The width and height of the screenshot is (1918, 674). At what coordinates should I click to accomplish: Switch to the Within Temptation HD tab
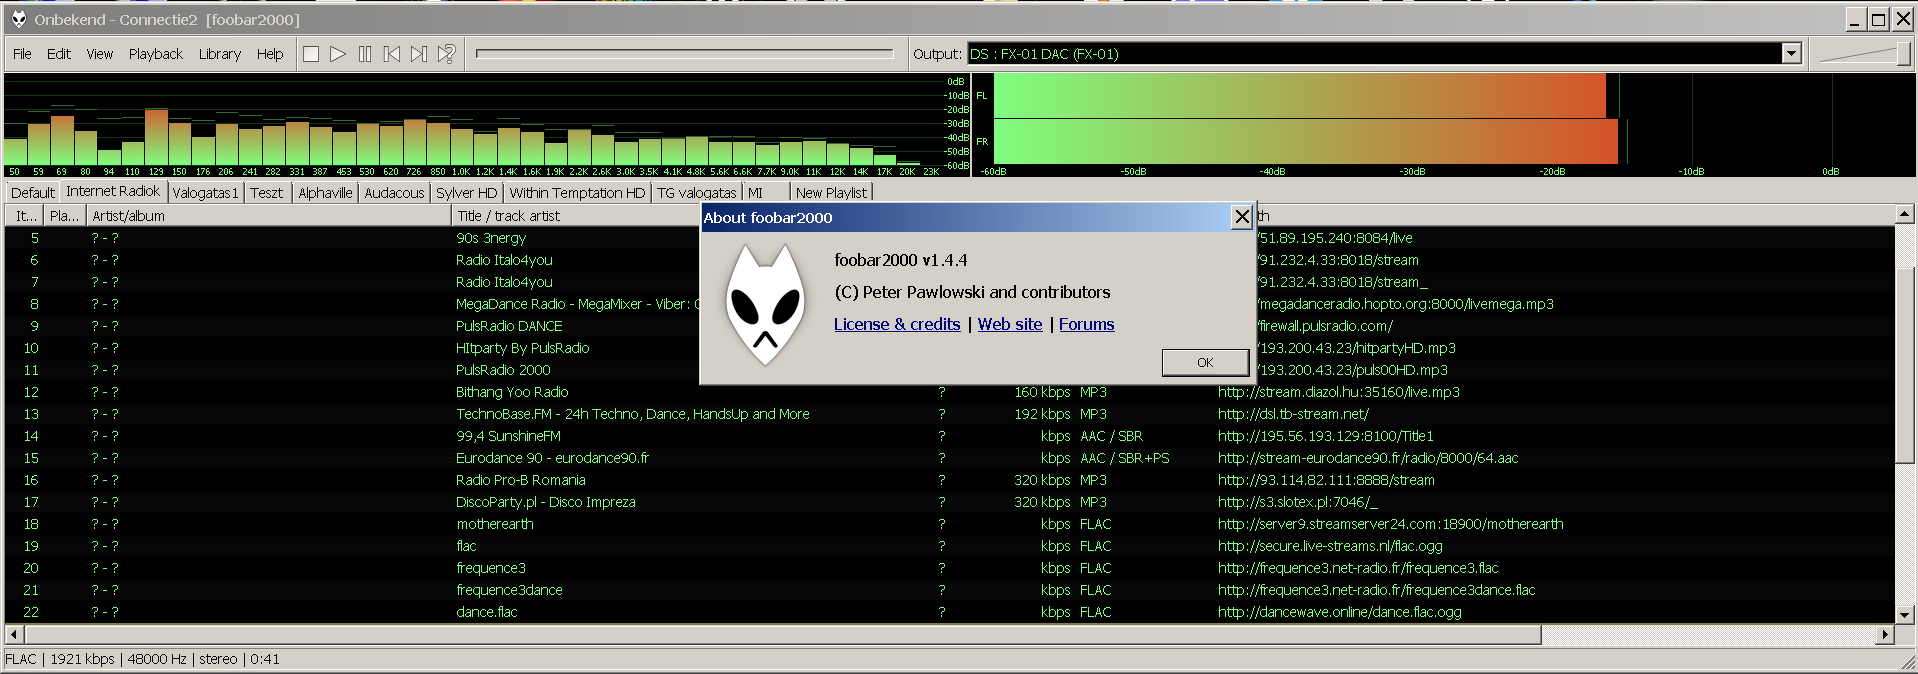pos(577,193)
